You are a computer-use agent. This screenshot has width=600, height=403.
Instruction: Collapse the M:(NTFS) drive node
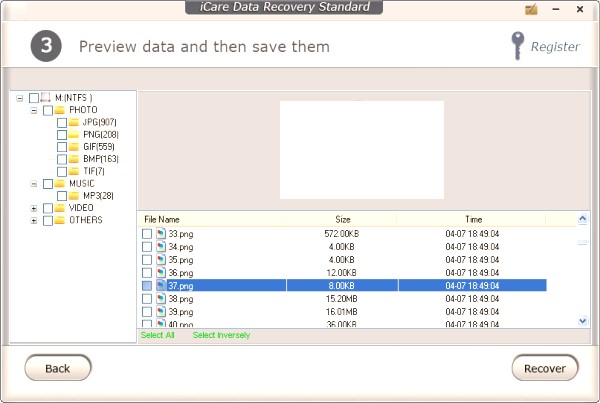click(20, 98)
